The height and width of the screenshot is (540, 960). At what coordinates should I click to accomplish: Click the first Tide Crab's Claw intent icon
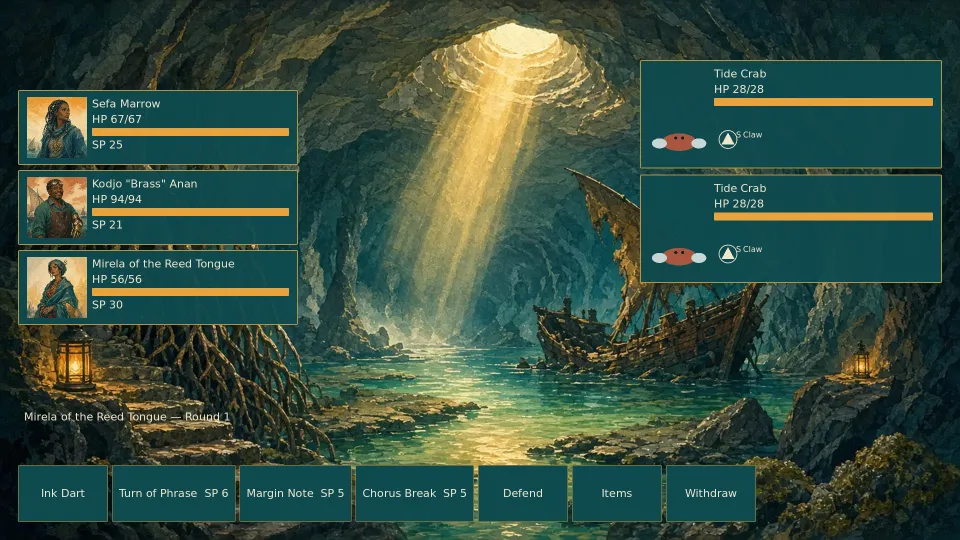pos(727,140)
